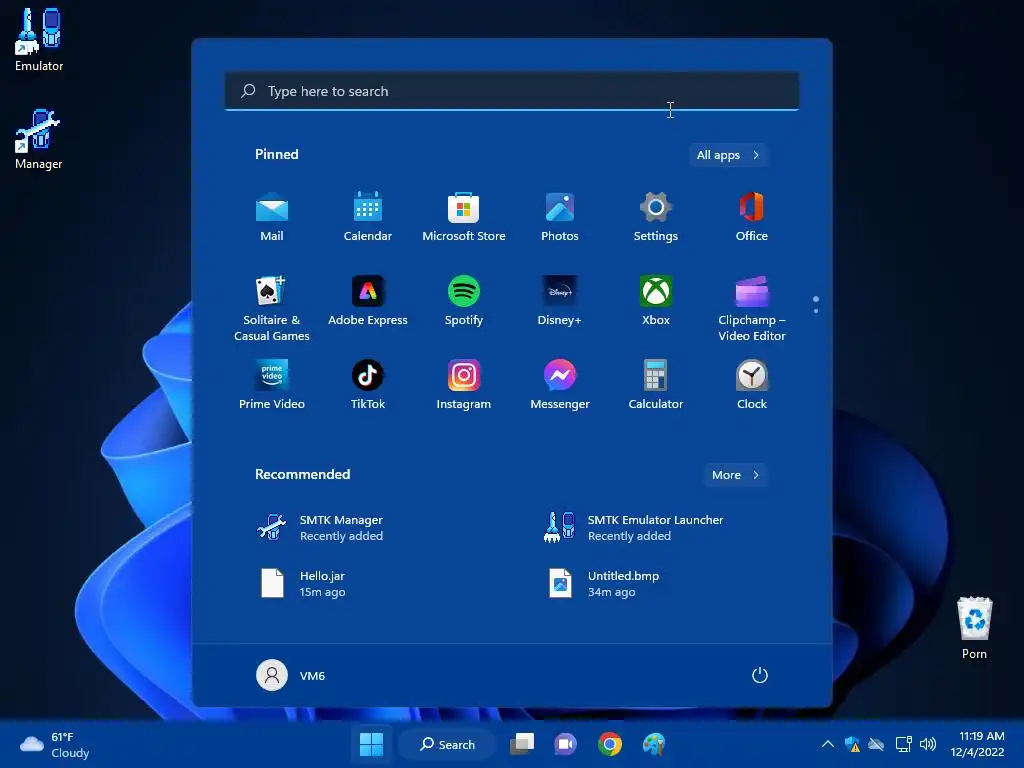Open Chat from the taskbar

pyautogui.click(x=566, y=744)
